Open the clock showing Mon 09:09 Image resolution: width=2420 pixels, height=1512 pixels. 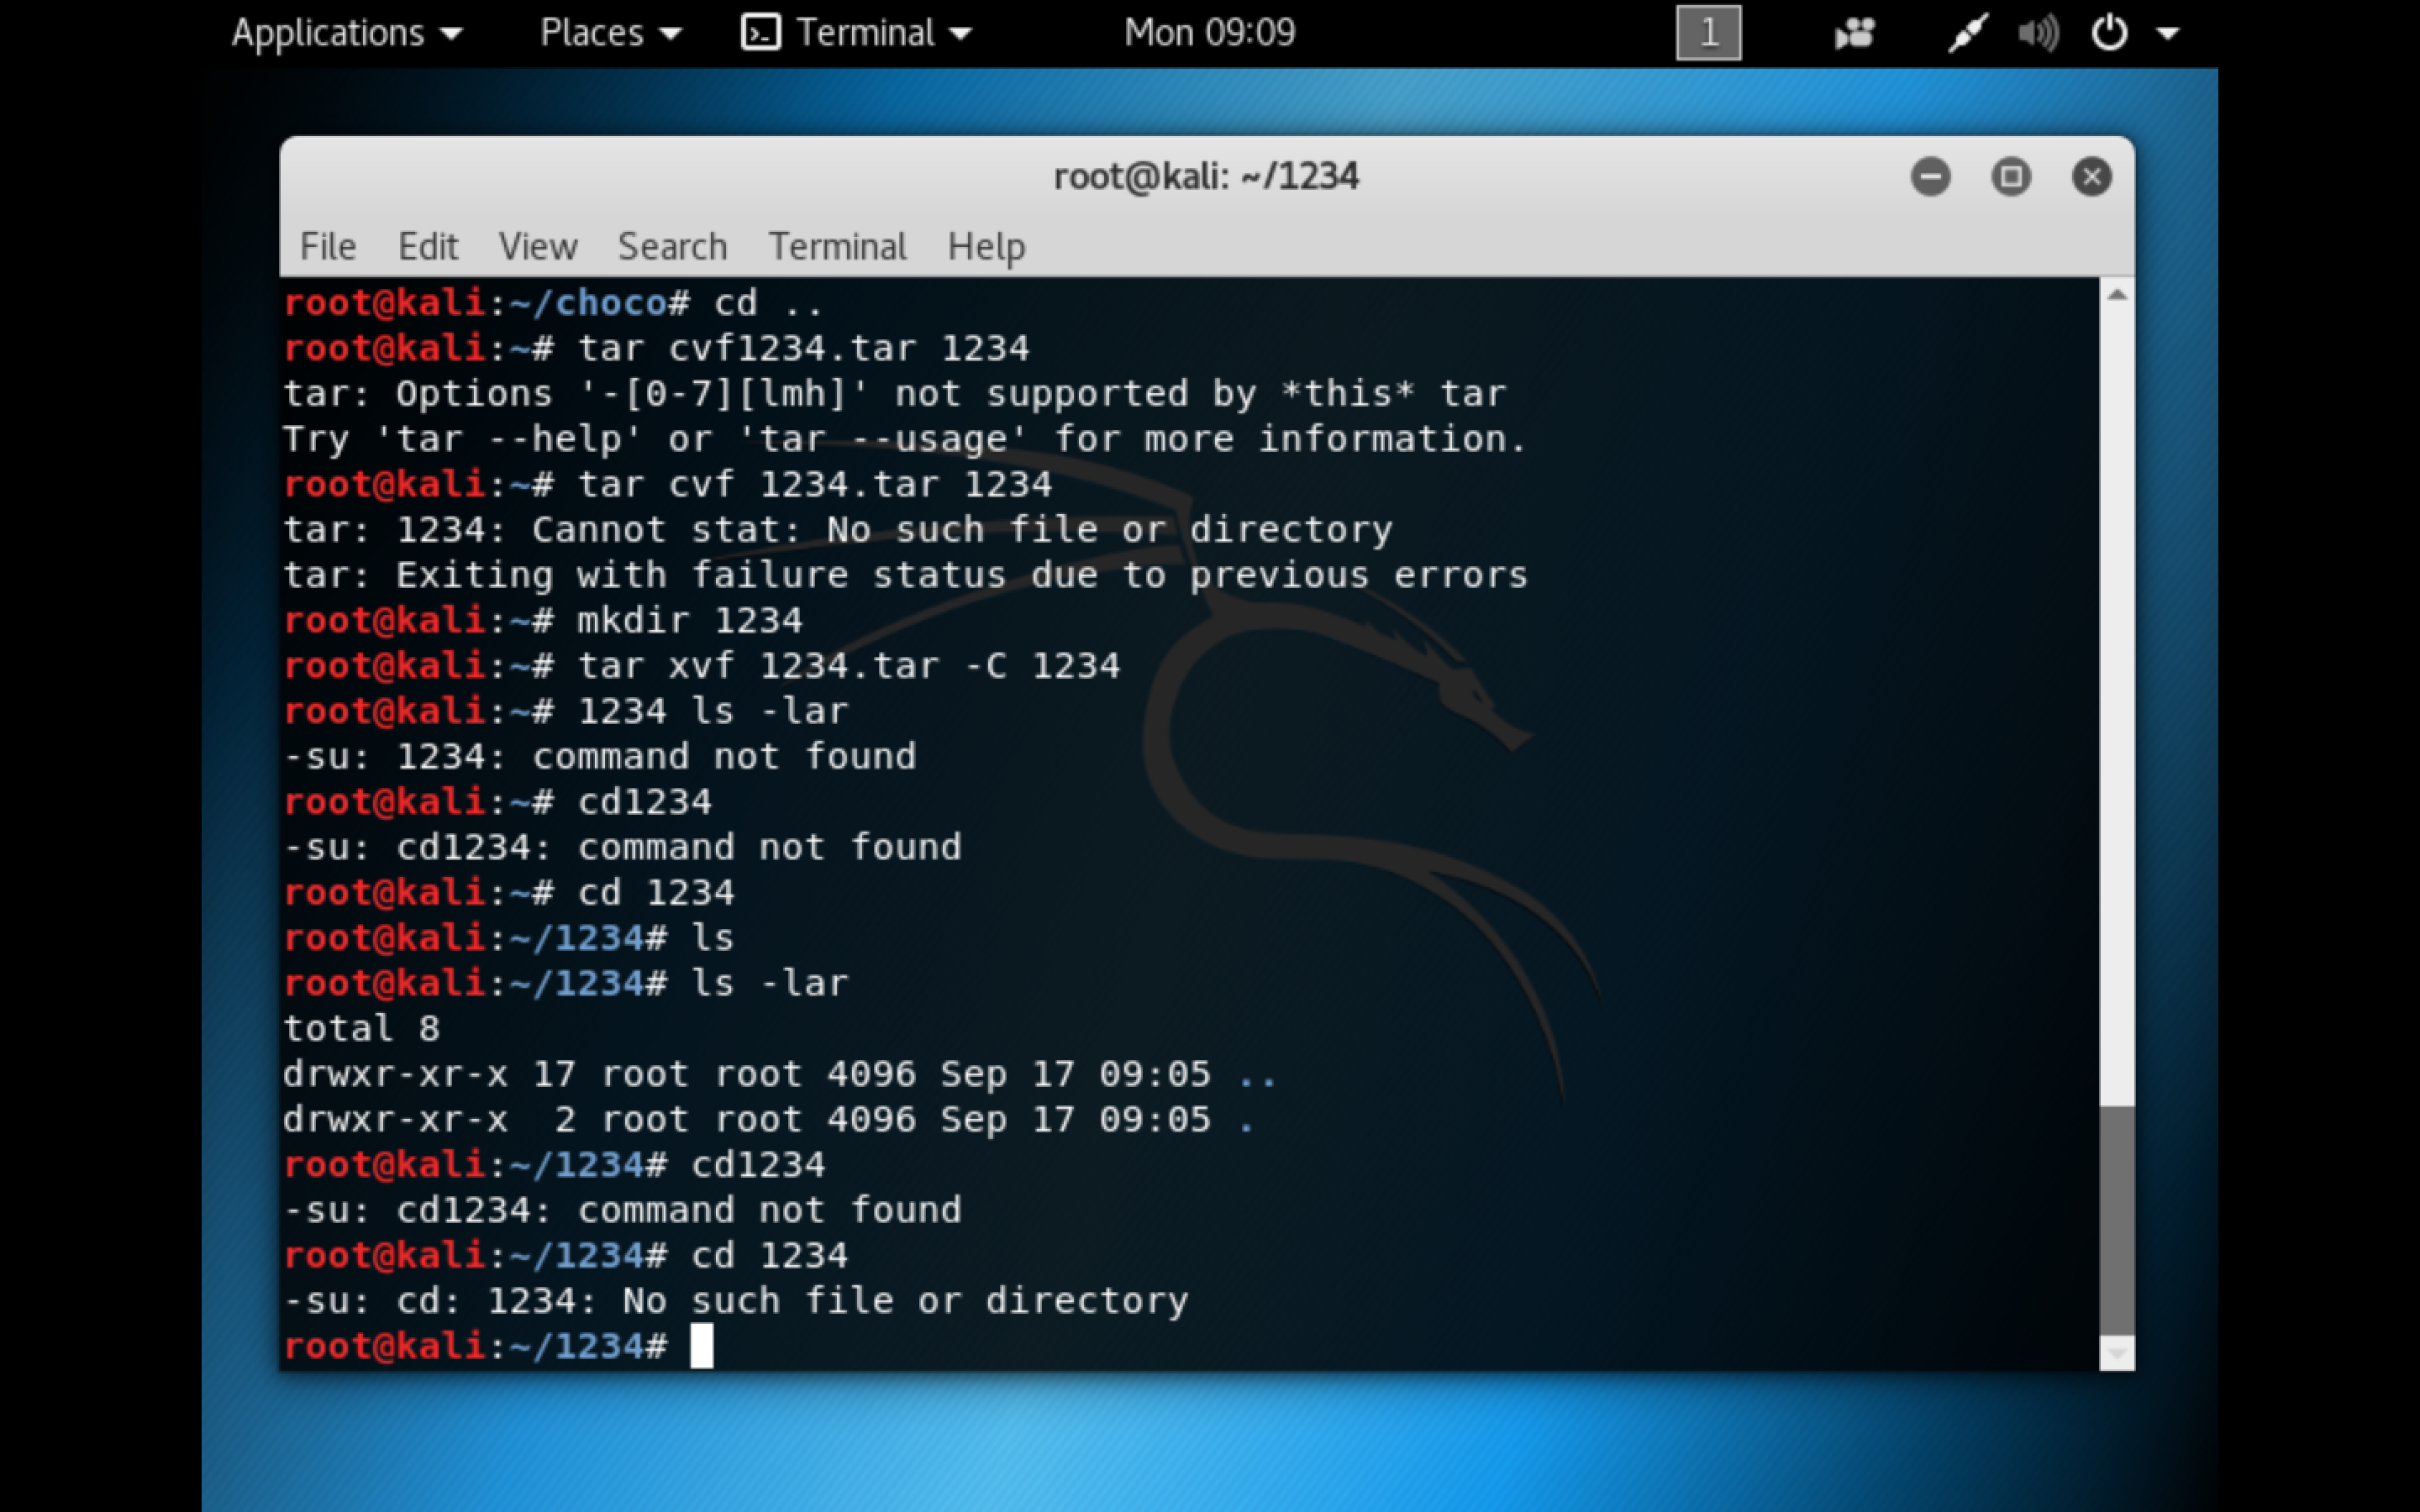click(1209, 33)
